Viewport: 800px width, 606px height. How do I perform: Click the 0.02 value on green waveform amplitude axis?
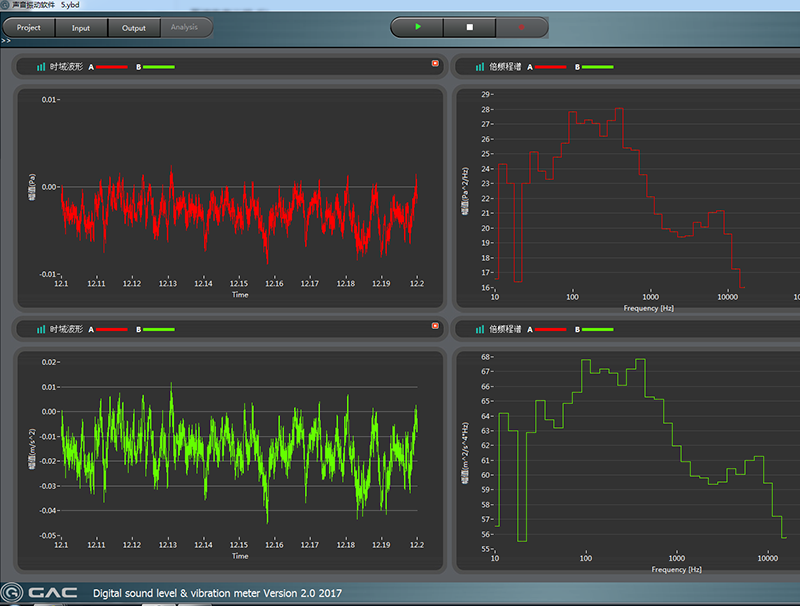(48, 362)
